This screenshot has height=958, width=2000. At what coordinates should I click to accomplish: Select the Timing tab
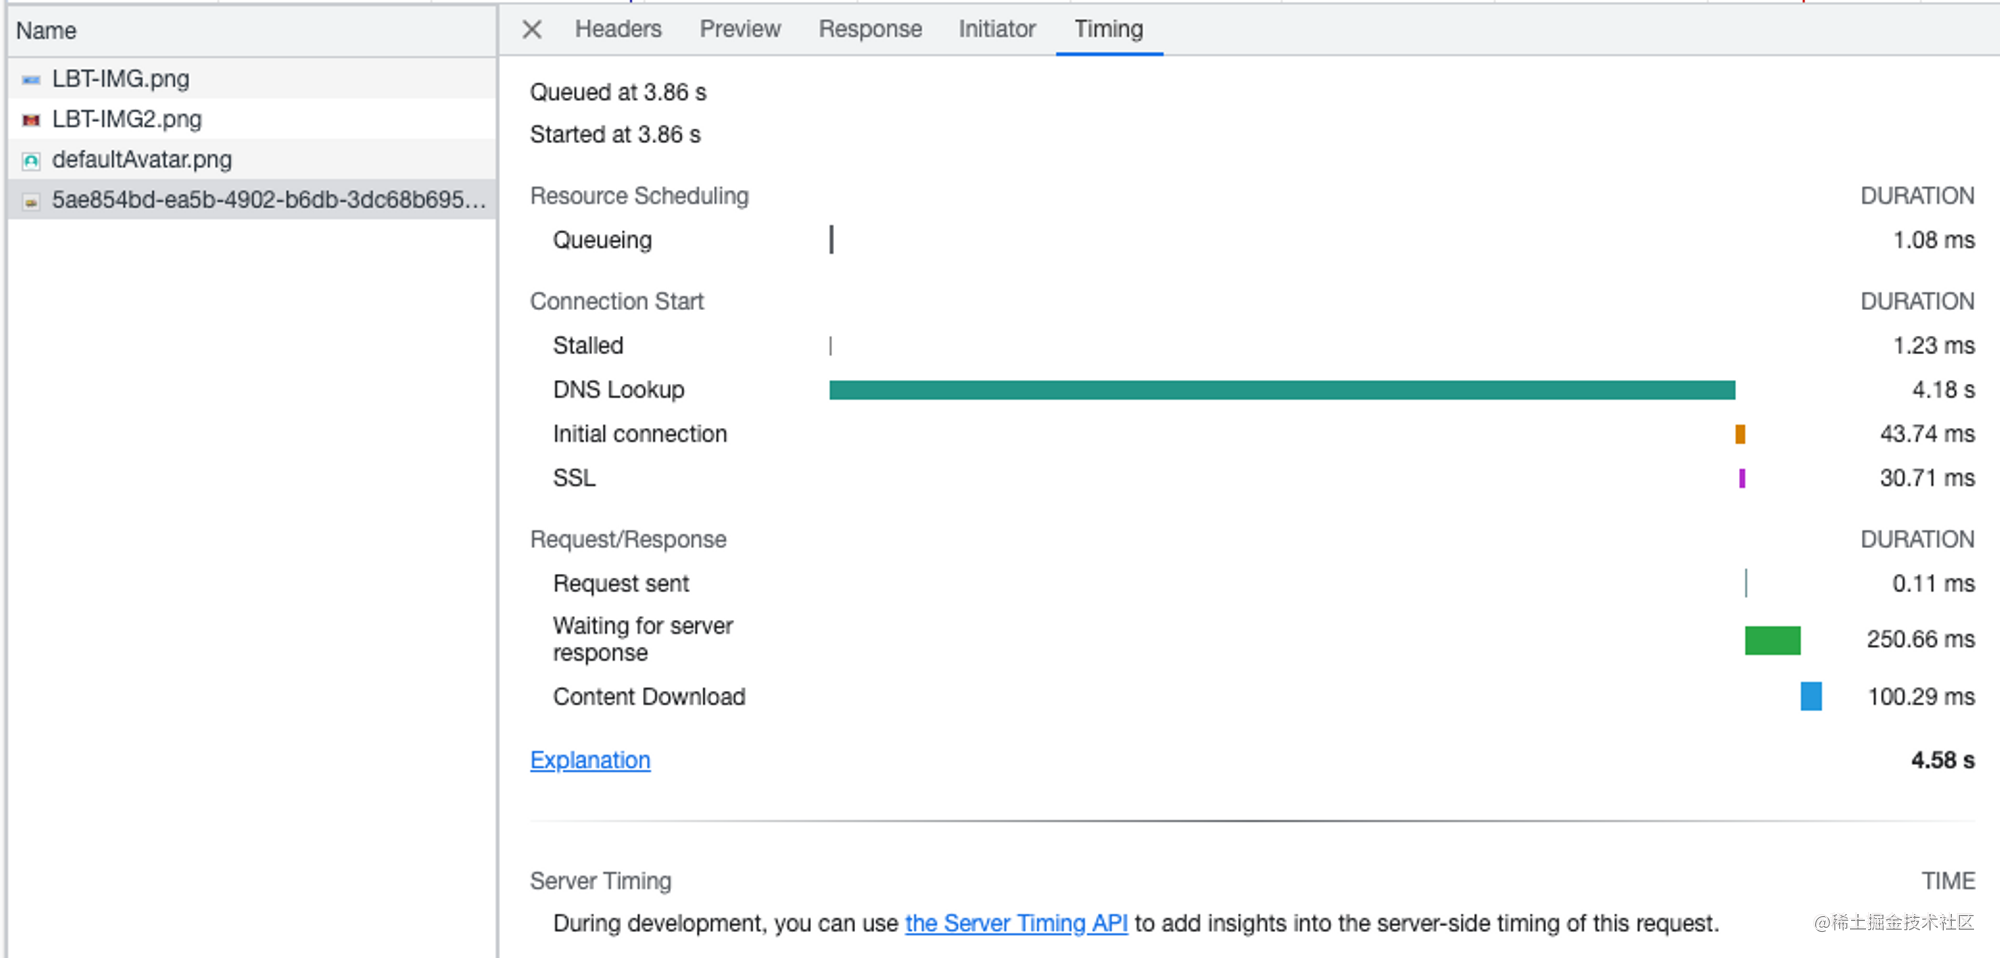coord(1109,29)
